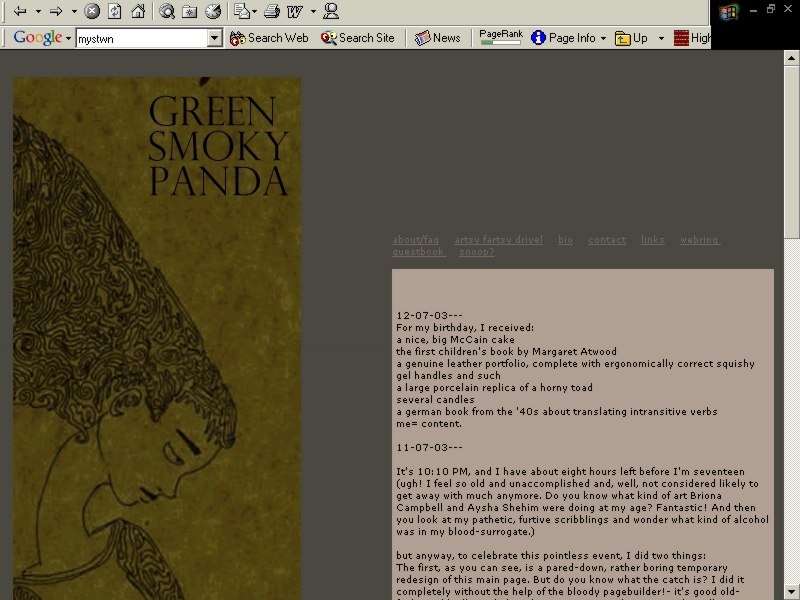Go forward with the Forward arrow
This screenshot has width=800, height=600.
(x=56, y=11)
